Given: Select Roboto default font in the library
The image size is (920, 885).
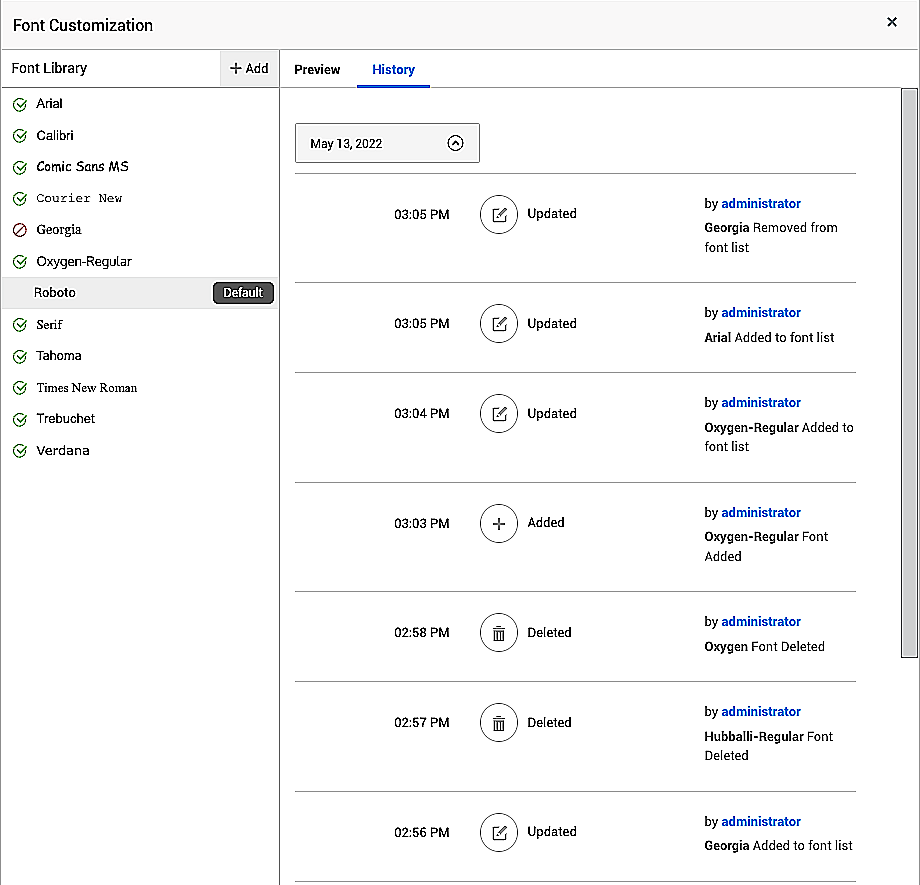Looking at the screenshot, I should coord(55,293).
